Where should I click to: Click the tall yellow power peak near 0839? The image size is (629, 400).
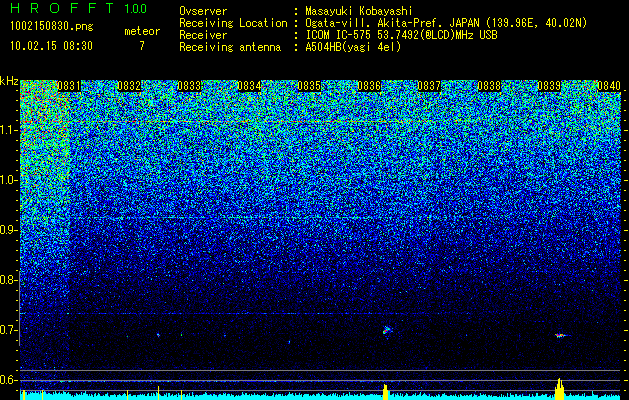(560, 389)
